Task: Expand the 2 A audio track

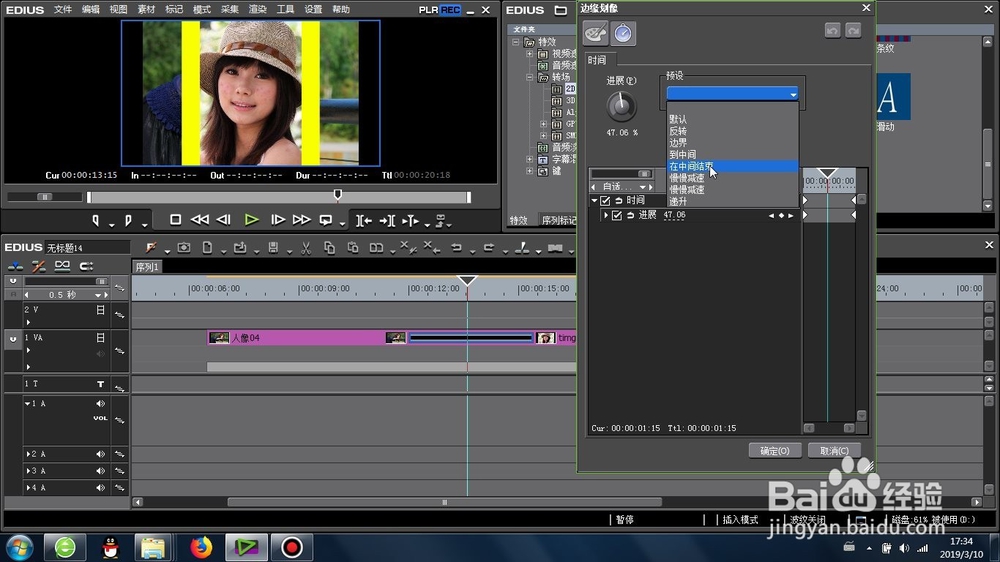Action: [27, 454]
